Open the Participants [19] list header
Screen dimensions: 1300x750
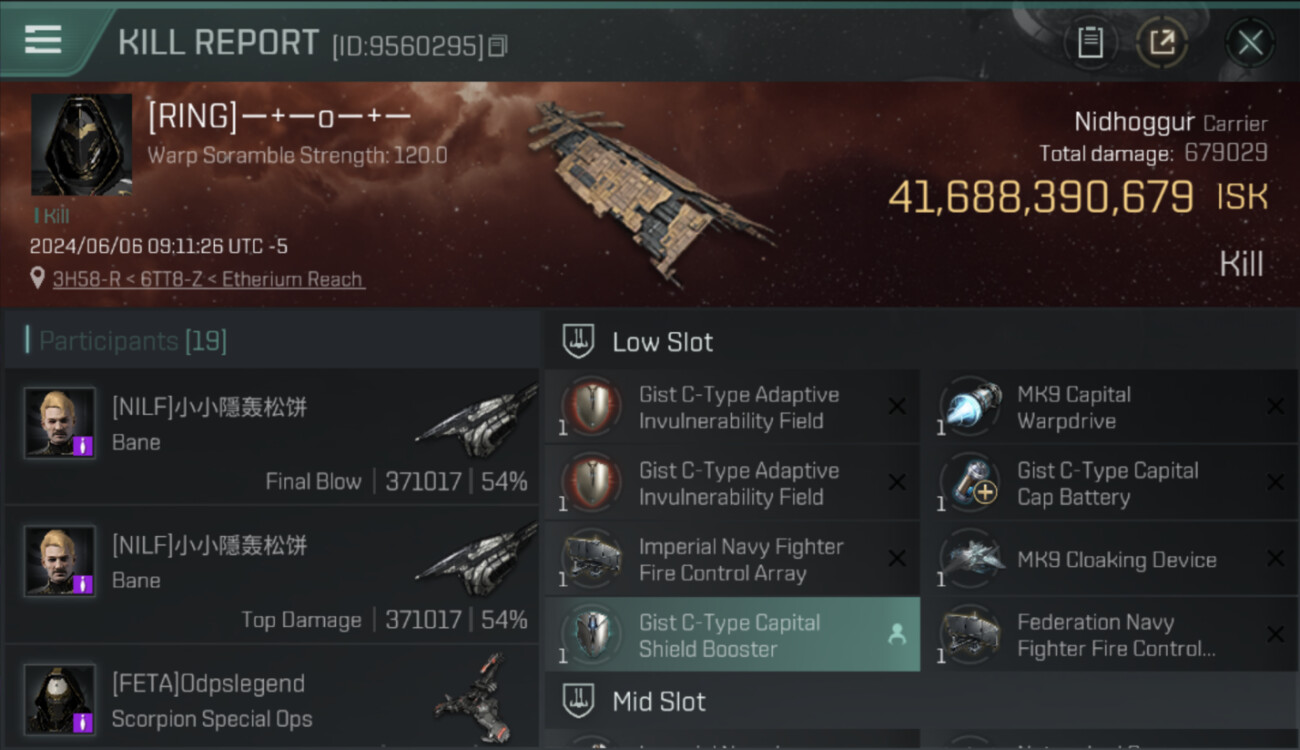click(133, 341)
